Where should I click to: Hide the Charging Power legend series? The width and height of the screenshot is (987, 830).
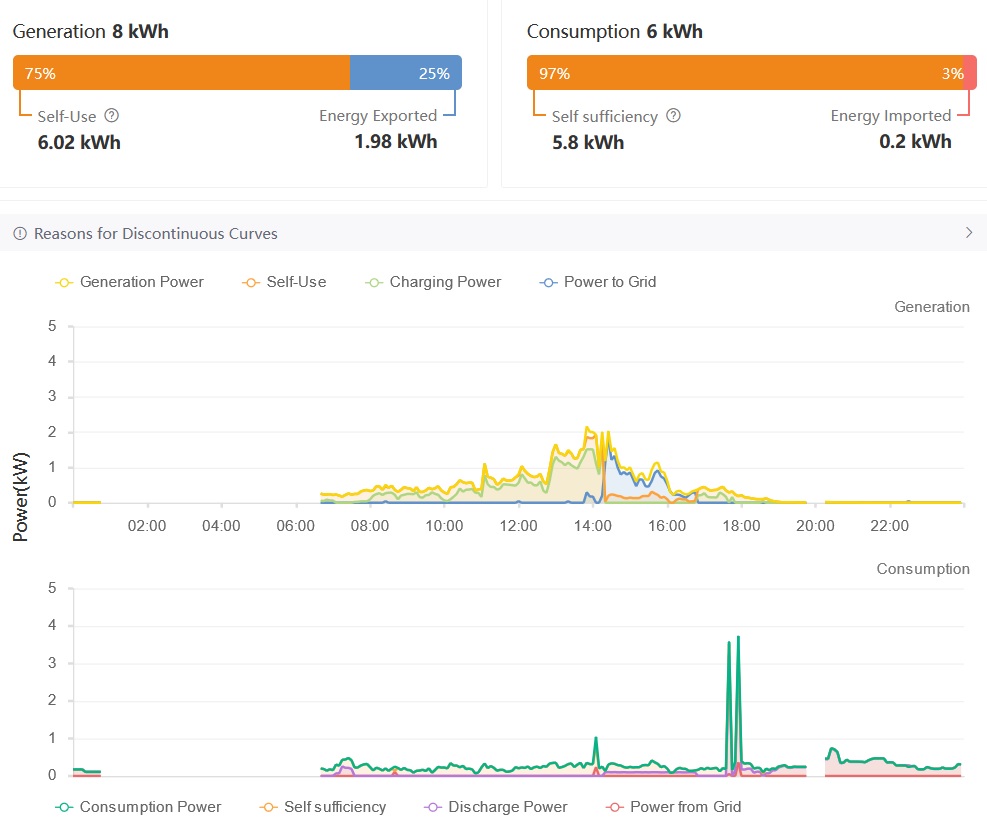click(433, 282)
